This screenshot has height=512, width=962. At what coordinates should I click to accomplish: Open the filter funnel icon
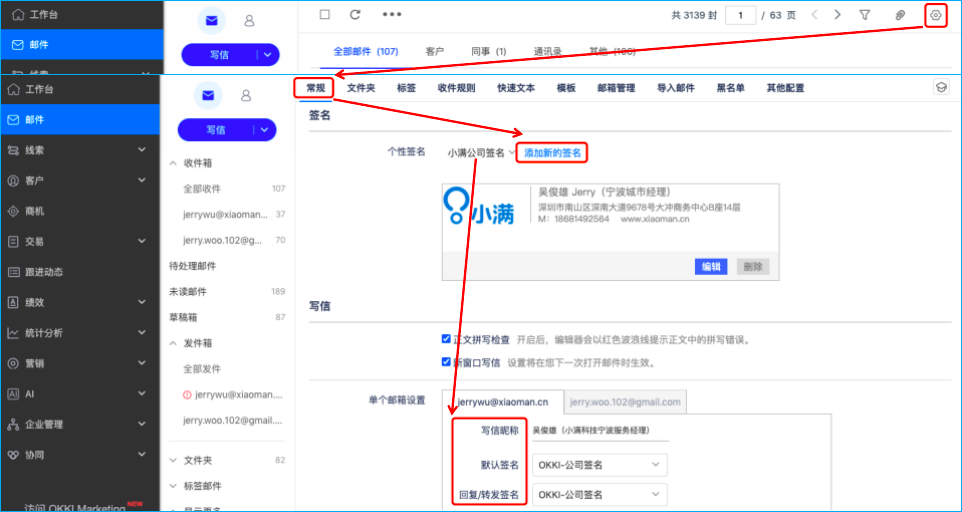865,15
